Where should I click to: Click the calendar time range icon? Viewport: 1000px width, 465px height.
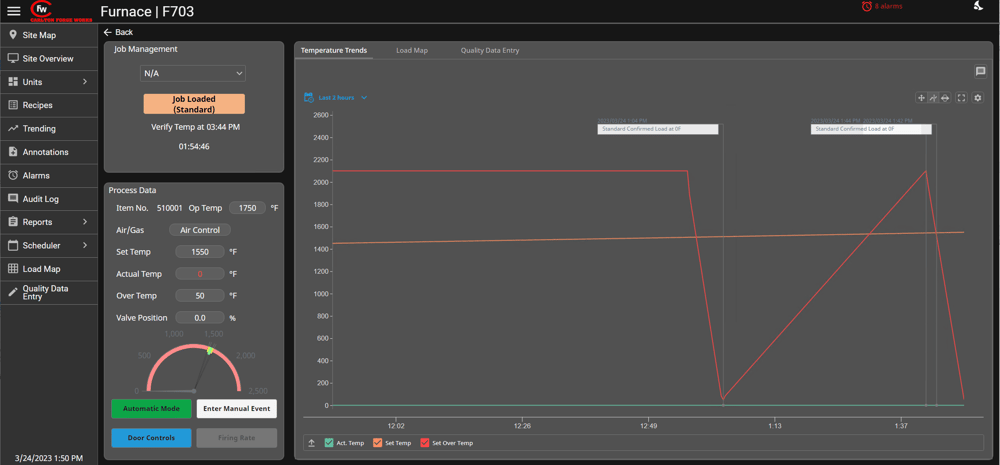click(309, 98)
